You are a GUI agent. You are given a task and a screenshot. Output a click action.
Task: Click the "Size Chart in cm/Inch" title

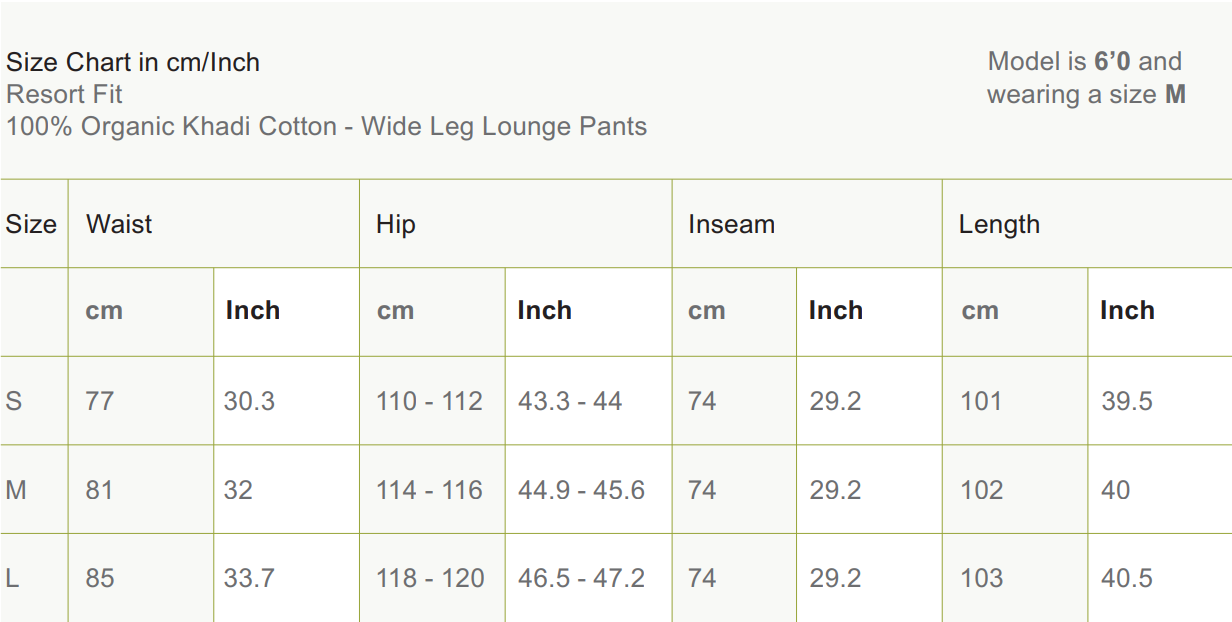133,62
